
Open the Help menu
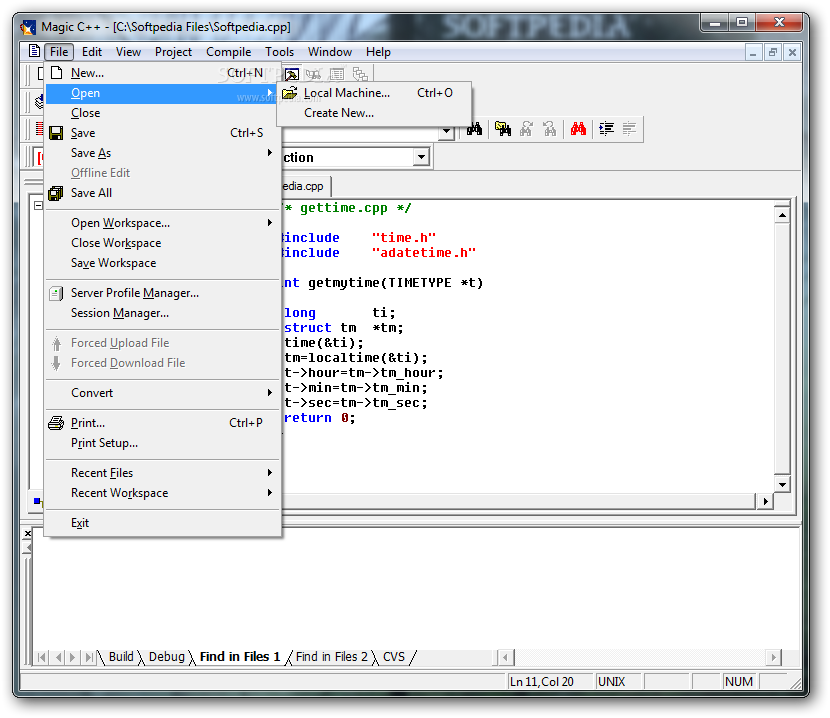[378, 52]
